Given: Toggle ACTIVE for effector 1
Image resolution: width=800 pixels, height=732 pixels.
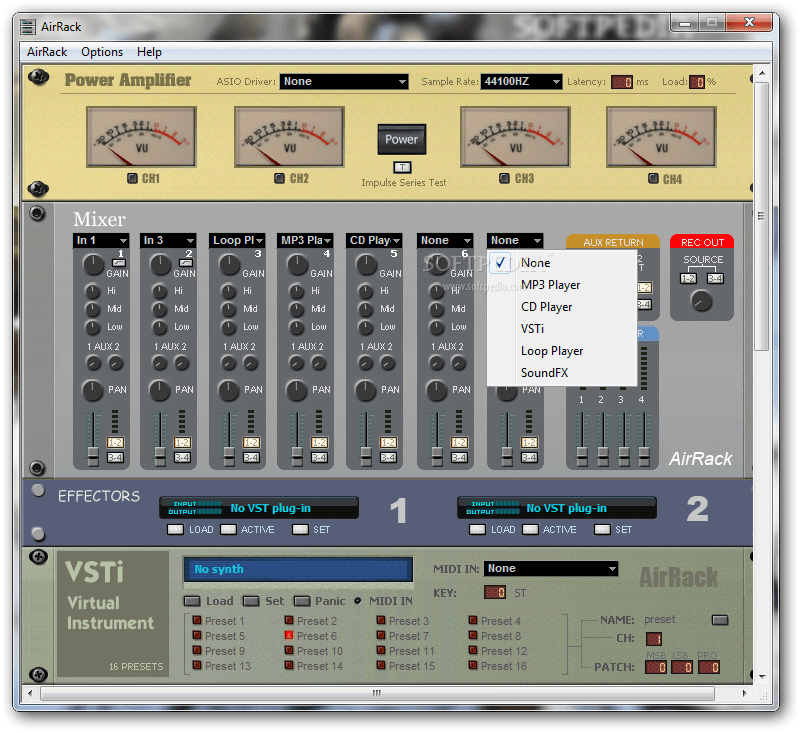Looking at the screenshot, I should (228, 529).
